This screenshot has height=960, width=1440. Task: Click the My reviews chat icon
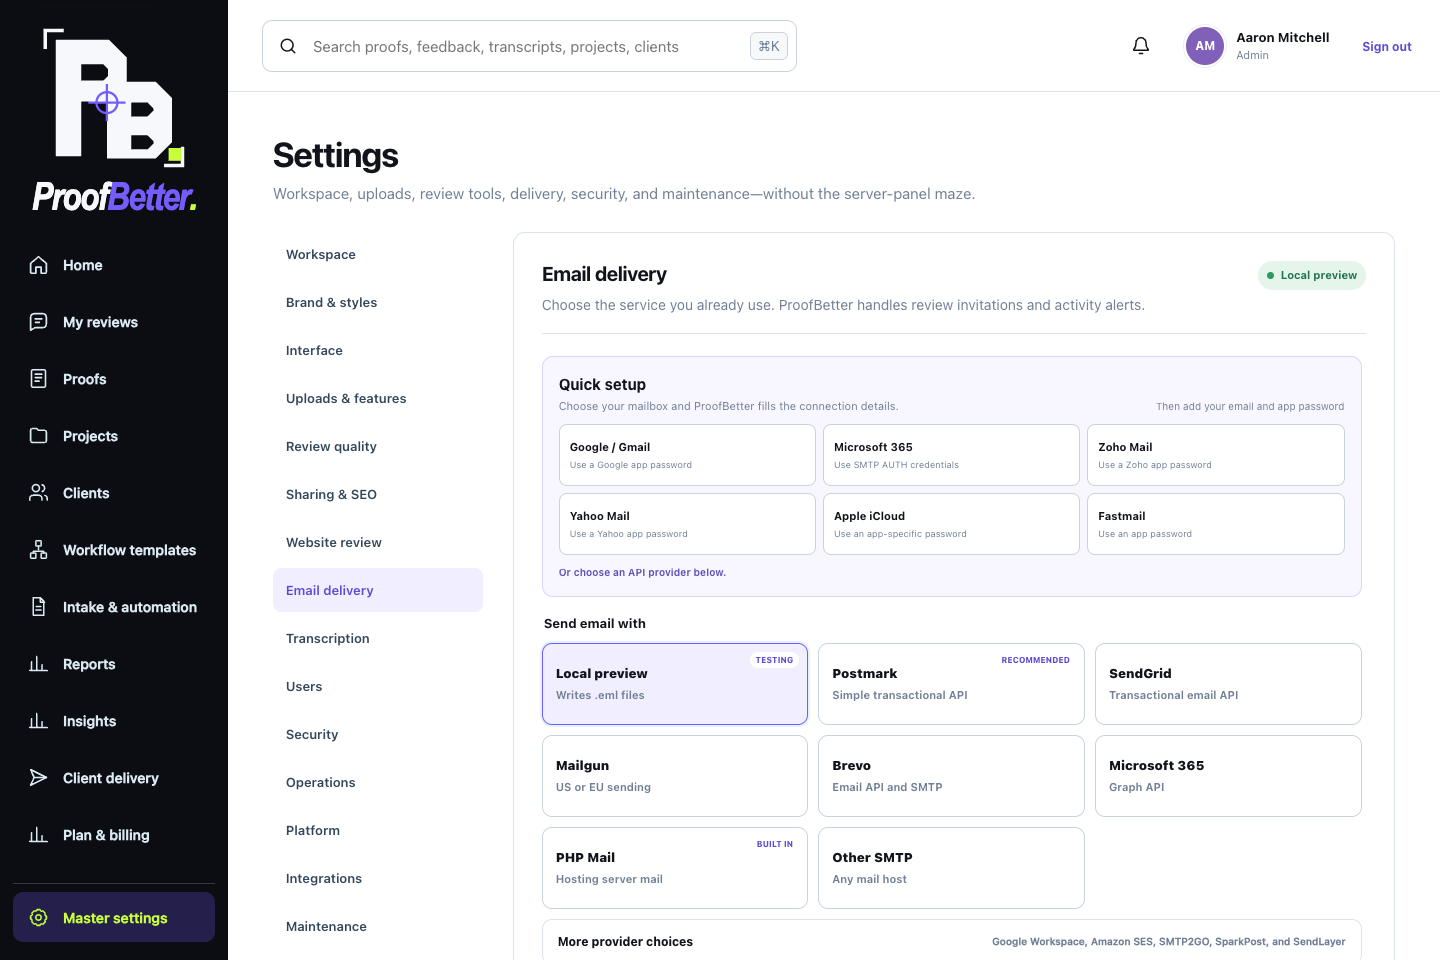pyautogui.click(x=39, y=322)
